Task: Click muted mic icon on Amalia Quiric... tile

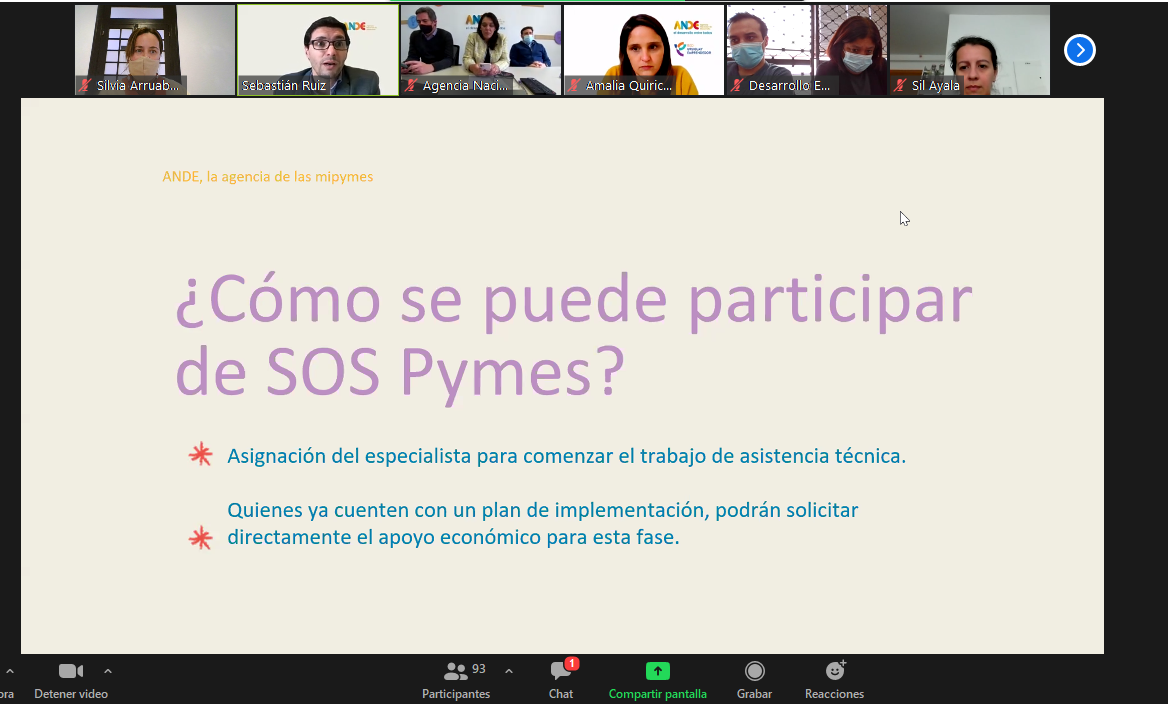Action: [574, 86]
